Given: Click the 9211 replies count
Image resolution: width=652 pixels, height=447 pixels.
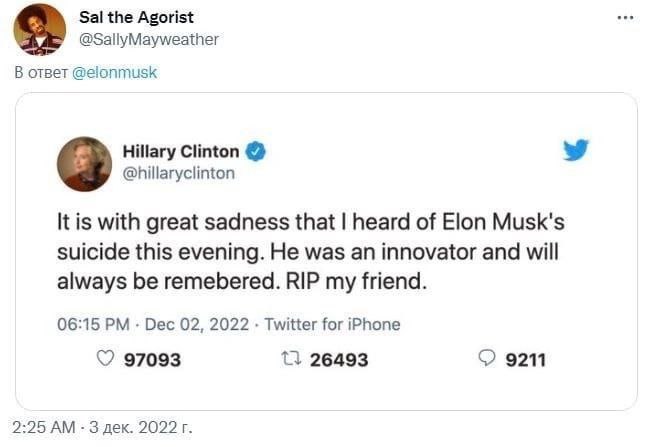Looking at the screenshot, I should tap(526, 360).
